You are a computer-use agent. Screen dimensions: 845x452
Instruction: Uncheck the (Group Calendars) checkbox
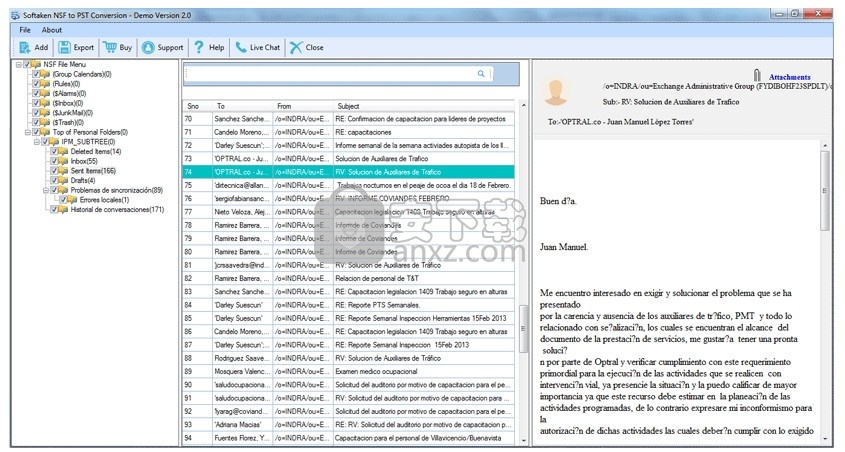coord(36,74)
